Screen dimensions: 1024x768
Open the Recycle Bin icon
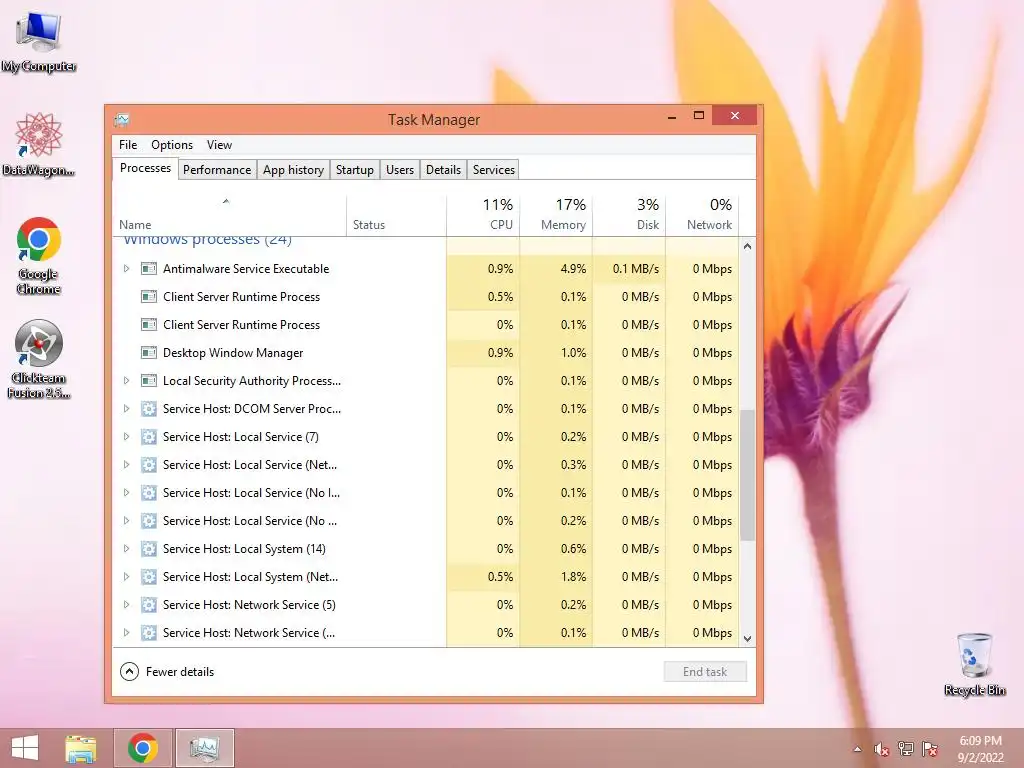(x=974, y=664)
